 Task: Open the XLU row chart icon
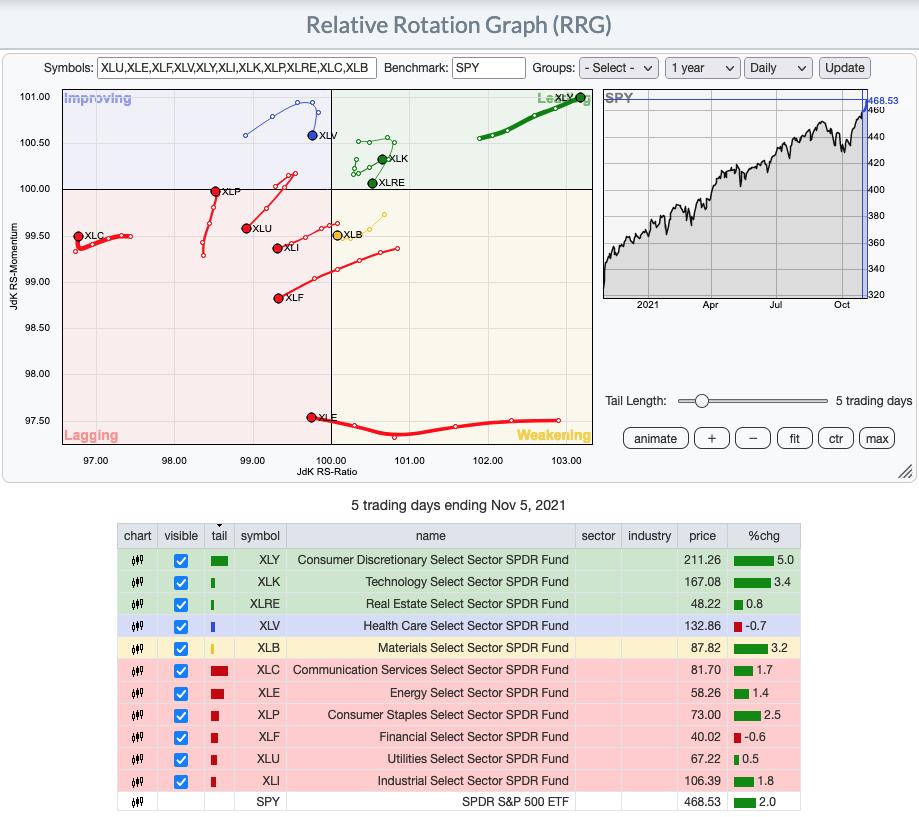pyautogui.click(x=137, y=759)
